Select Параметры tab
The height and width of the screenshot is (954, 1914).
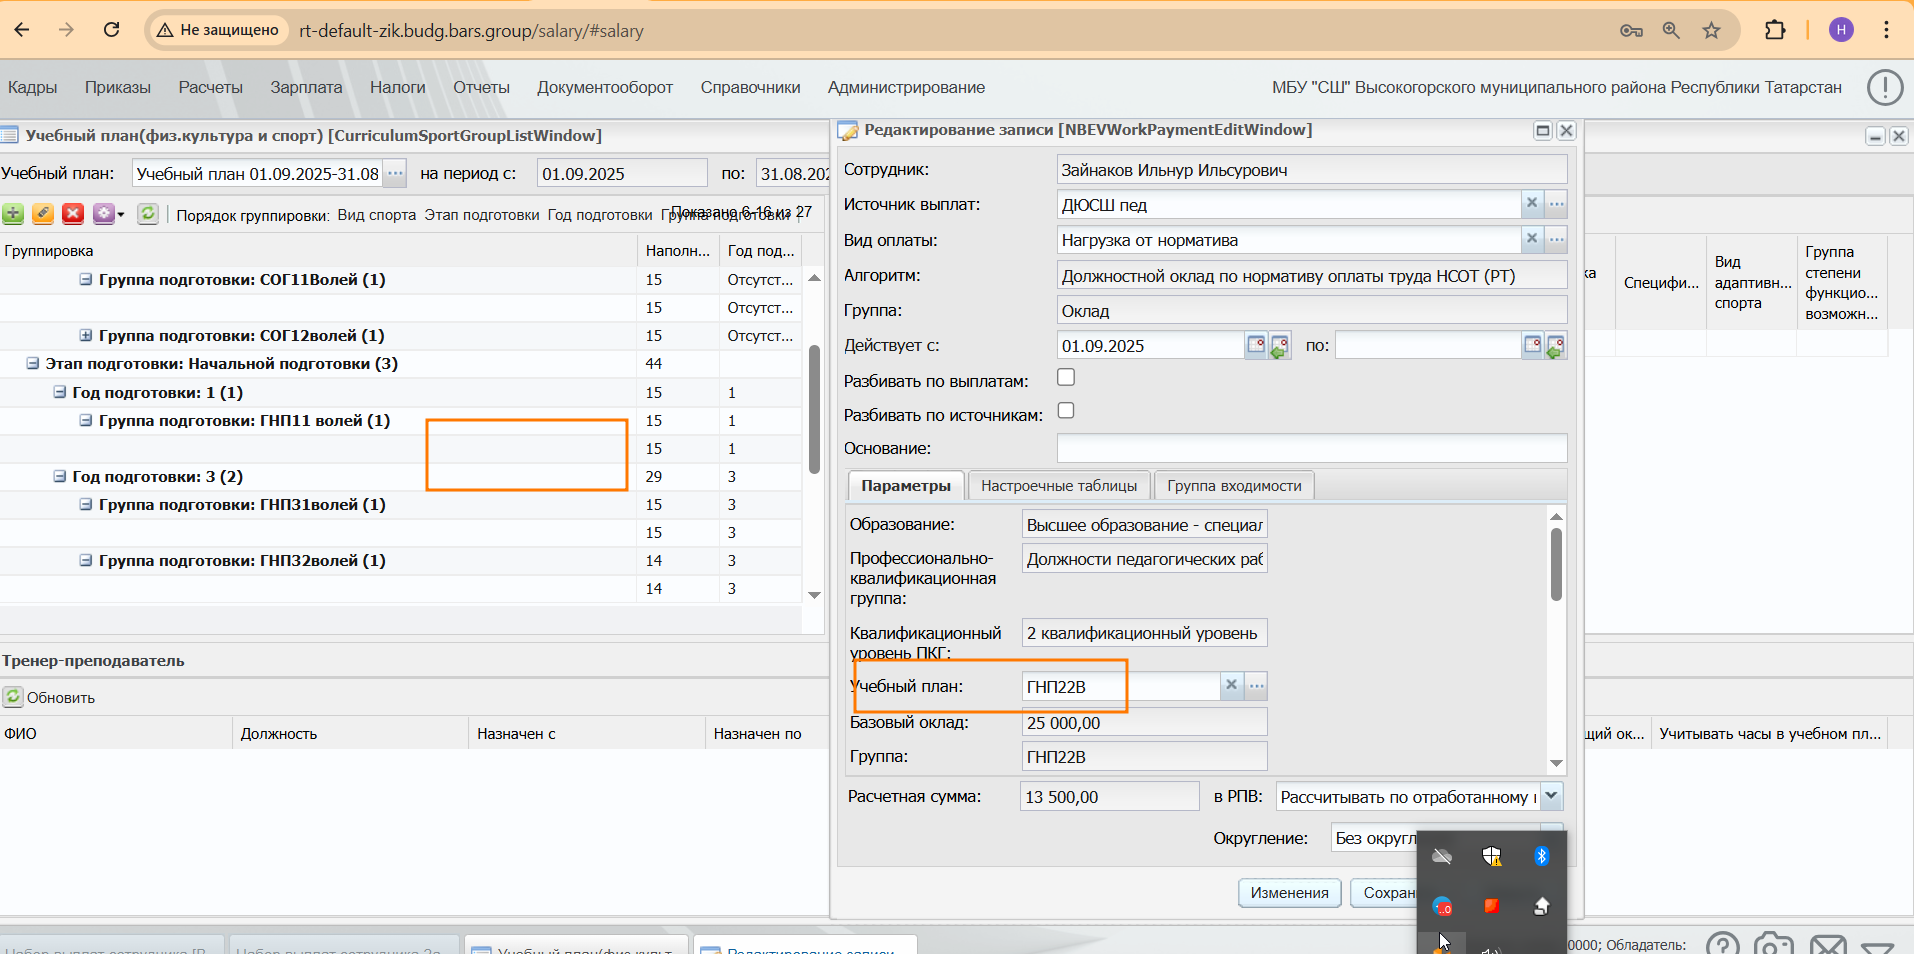coord(906,486)
